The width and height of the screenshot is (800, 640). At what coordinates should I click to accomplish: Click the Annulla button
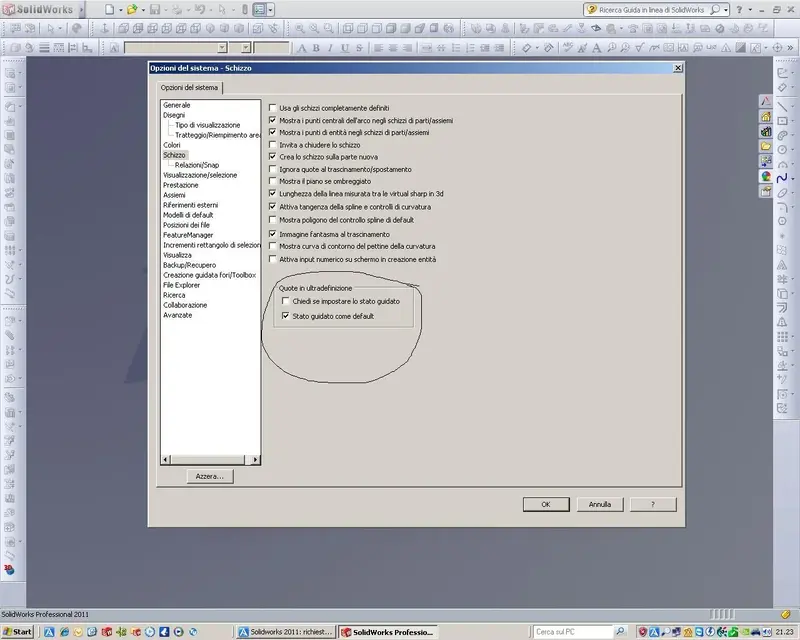(x=600, y=504)
